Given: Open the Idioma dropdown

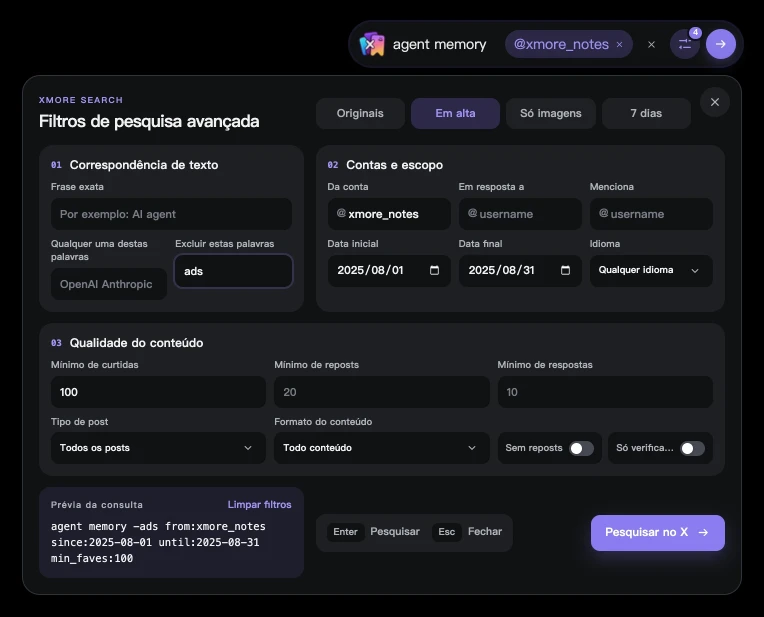Looking at the screenshot, I should pos(651,270).
